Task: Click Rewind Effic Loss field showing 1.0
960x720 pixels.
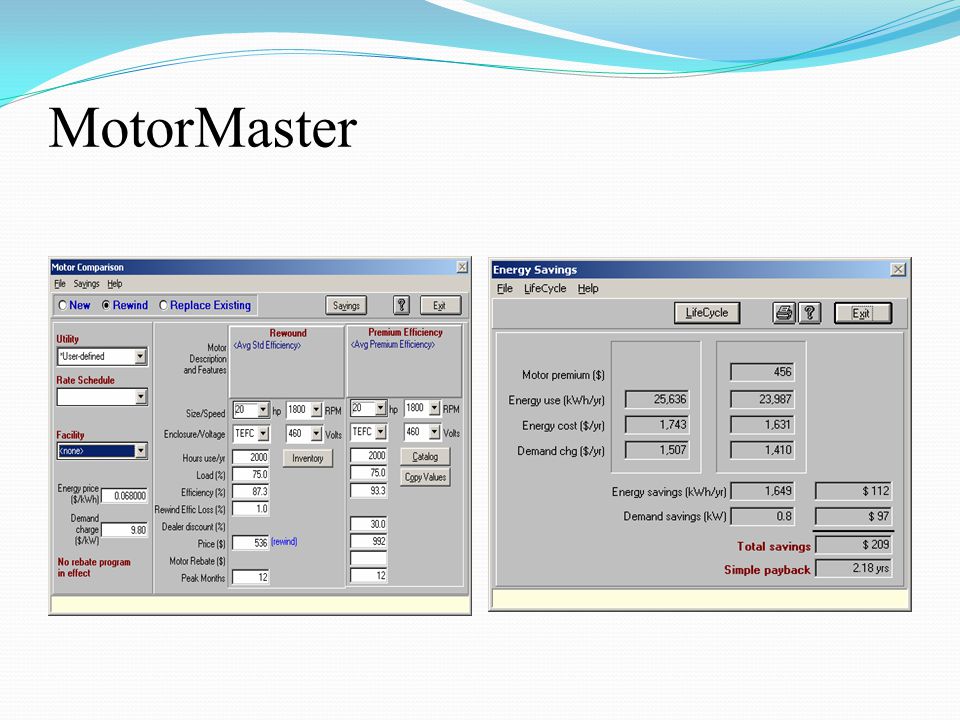Action: tap(251, 508)
